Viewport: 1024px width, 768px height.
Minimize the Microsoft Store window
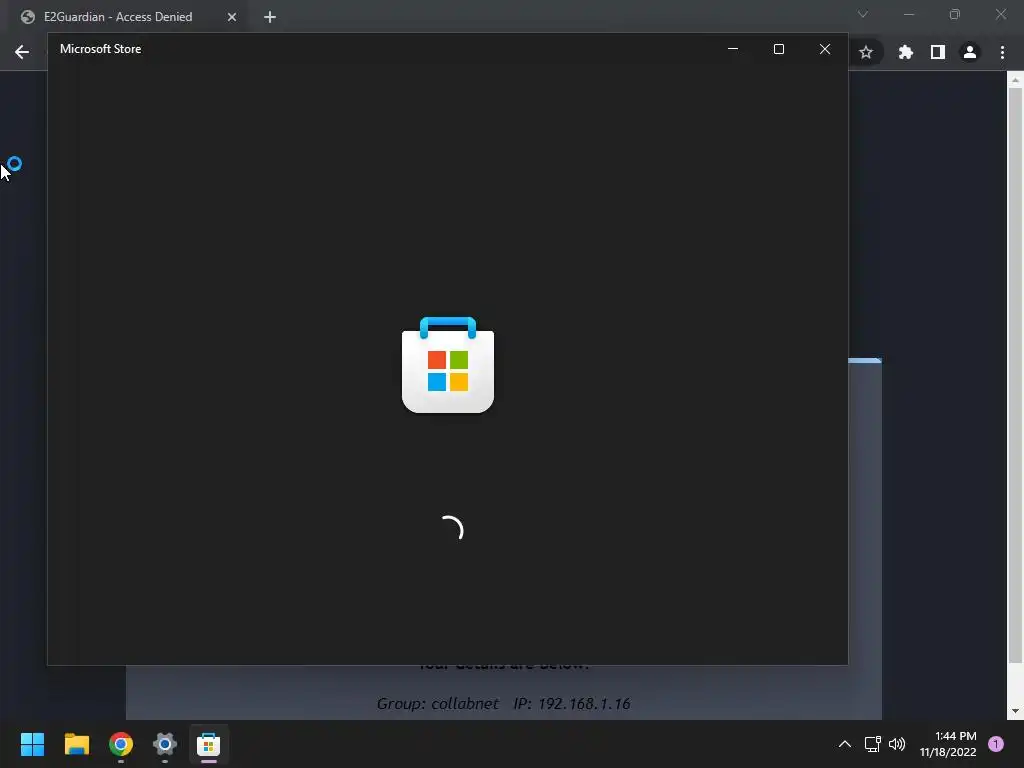(733, 49)
